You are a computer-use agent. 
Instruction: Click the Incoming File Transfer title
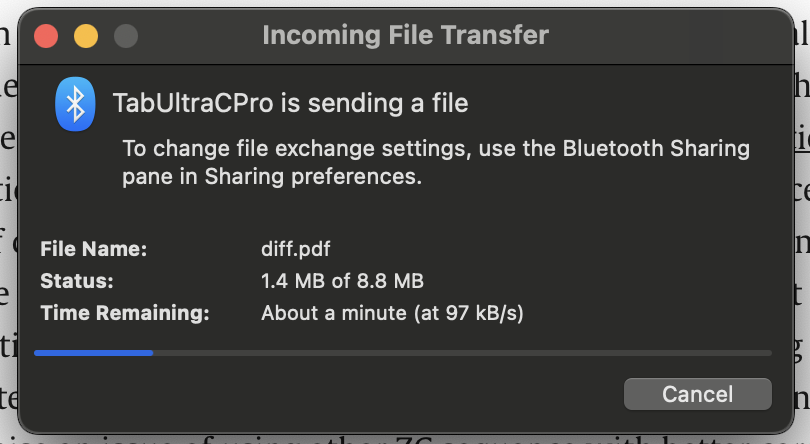405,36
